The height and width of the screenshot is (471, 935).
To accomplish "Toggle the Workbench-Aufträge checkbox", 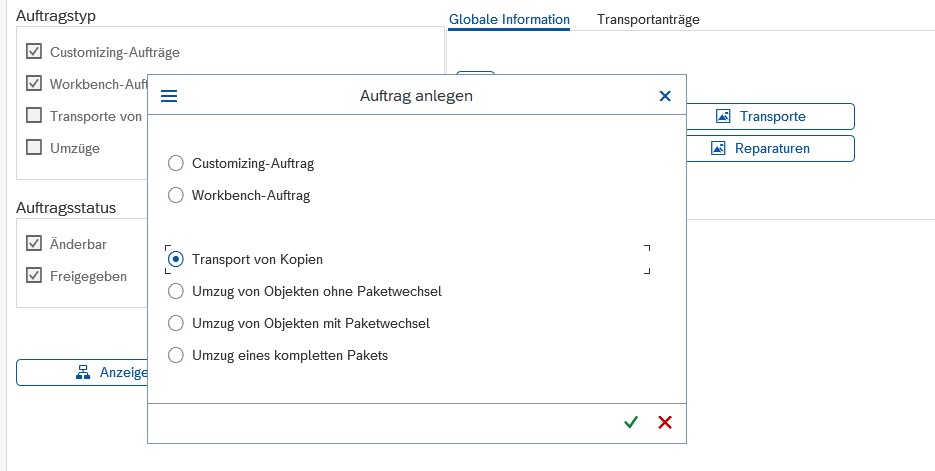I will [34, 83].
